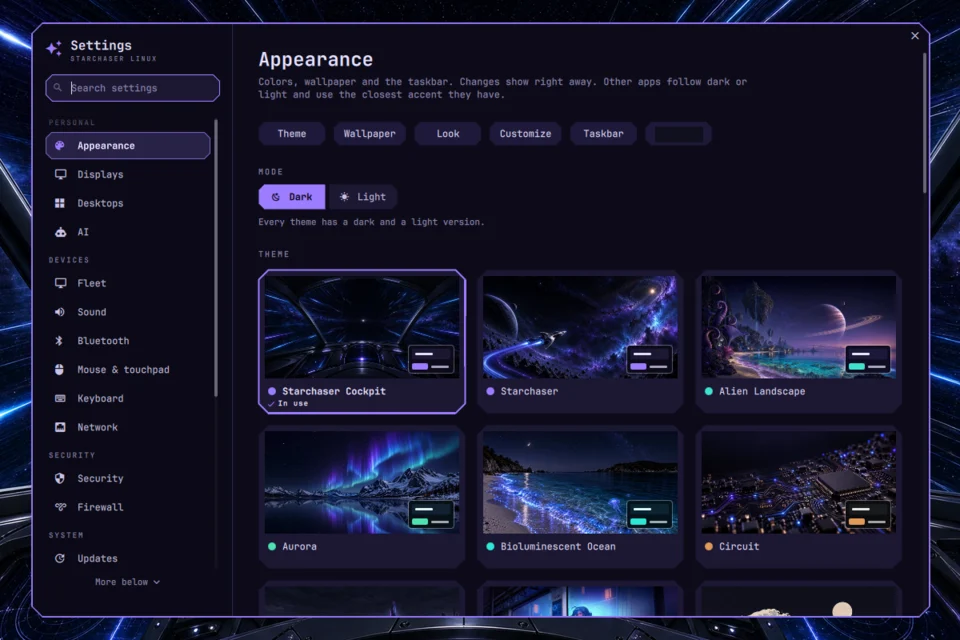Click the AI robot icon

coord(60,232)
